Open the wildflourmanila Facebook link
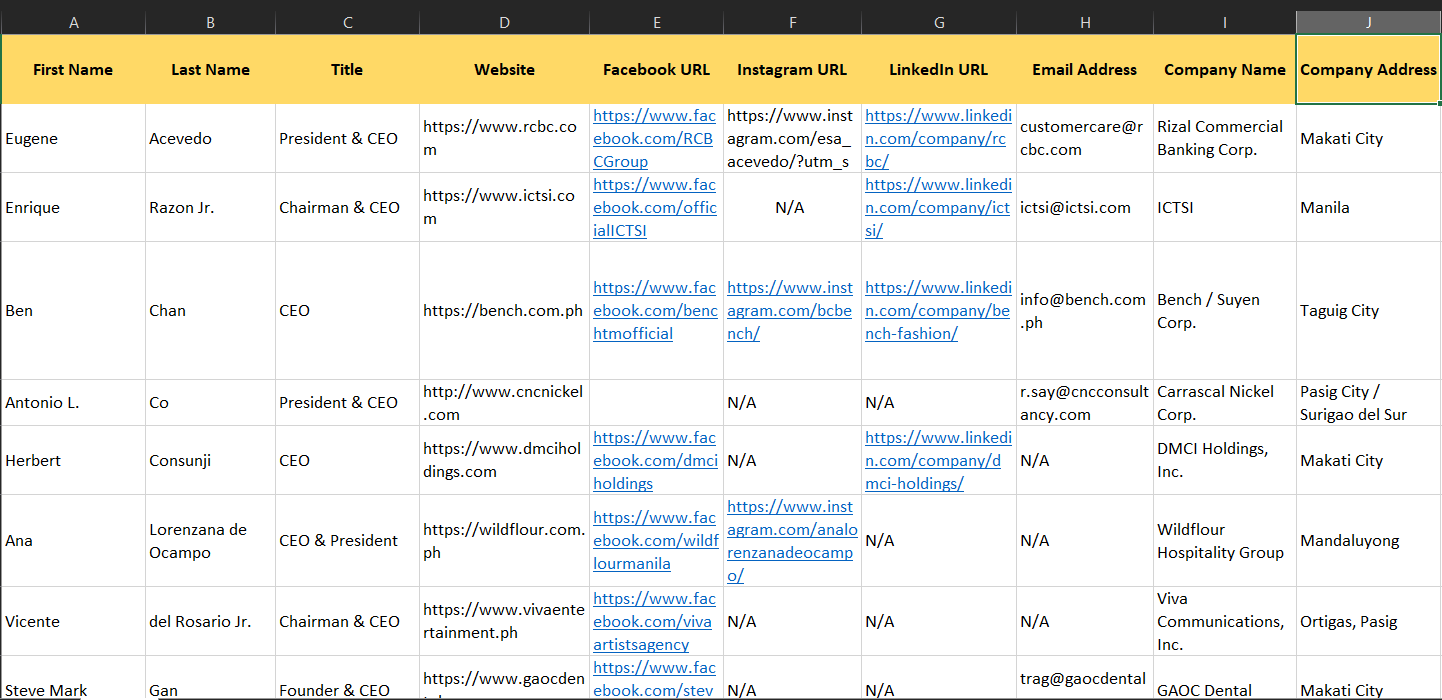The height and width of the screenshot is (700, 1442). pos(654,541)
